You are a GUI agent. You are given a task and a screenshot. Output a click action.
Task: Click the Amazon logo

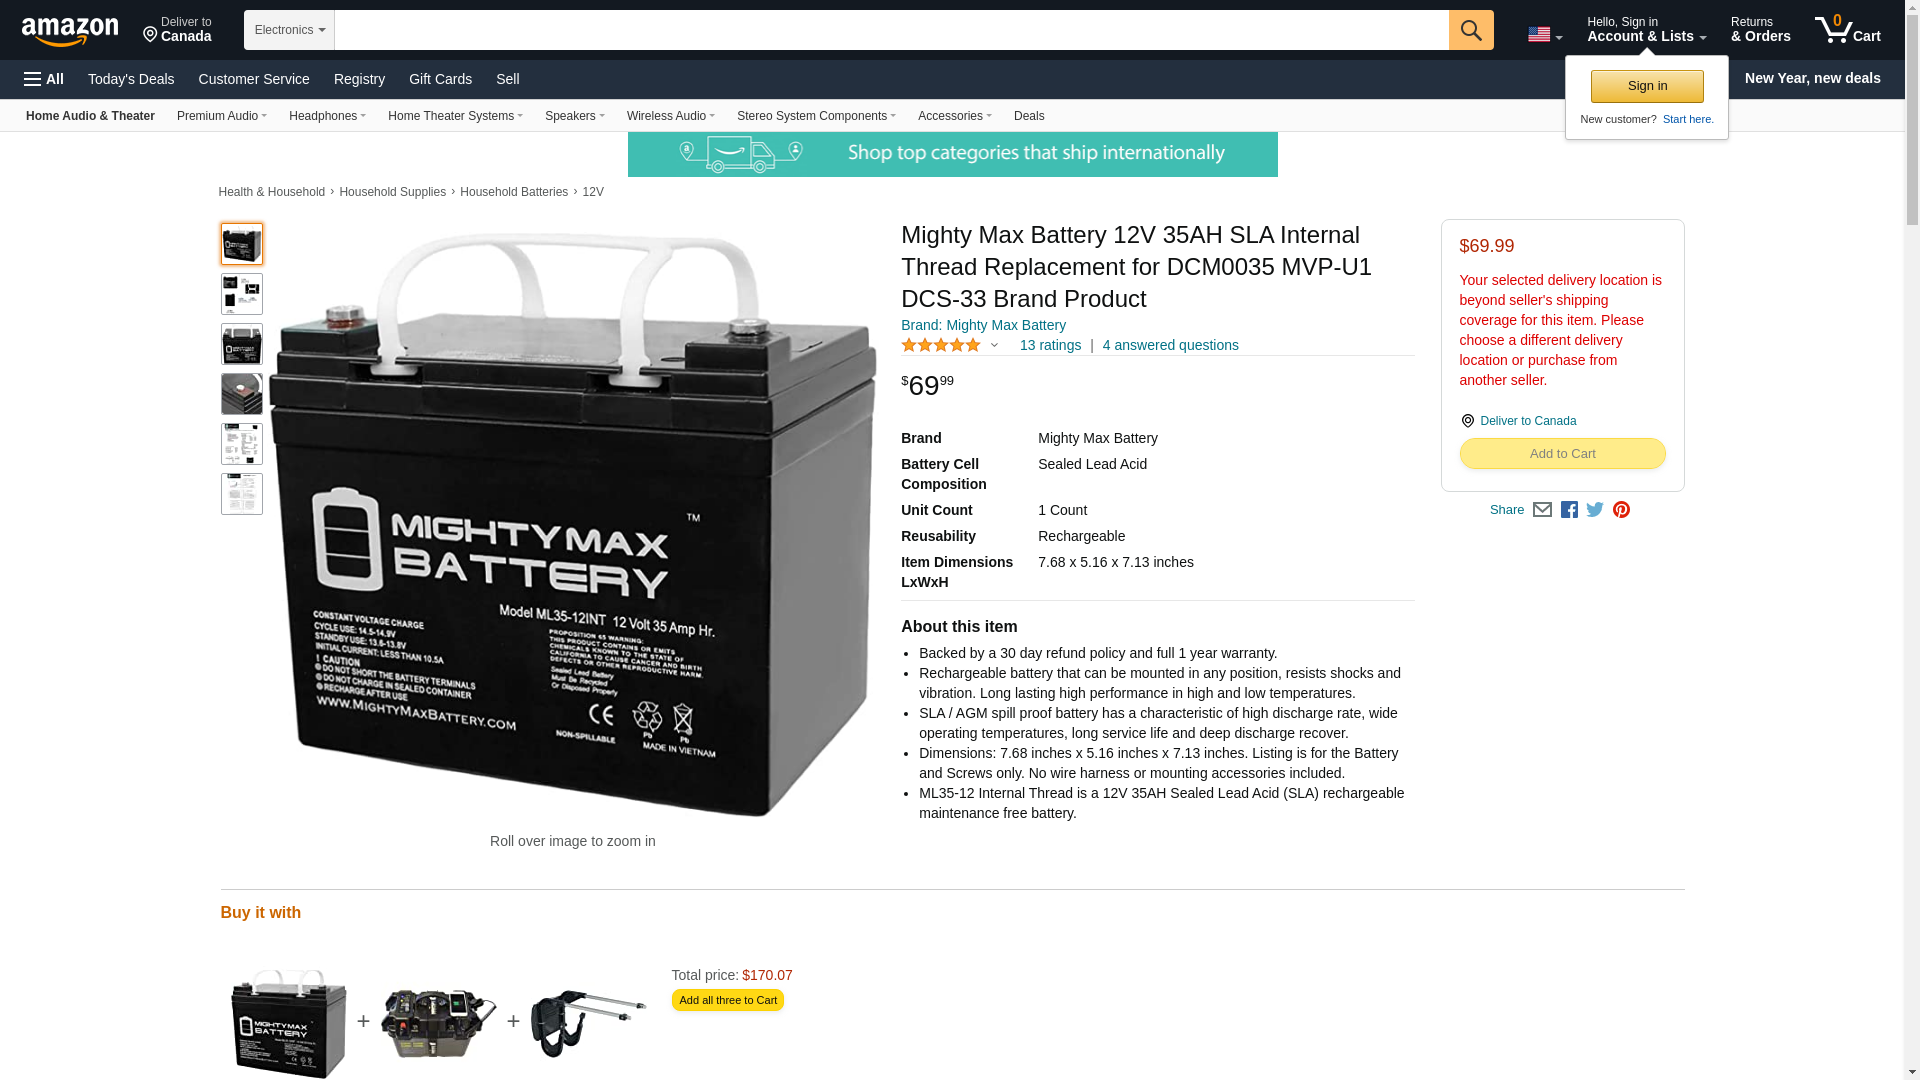tap(70, 31)
